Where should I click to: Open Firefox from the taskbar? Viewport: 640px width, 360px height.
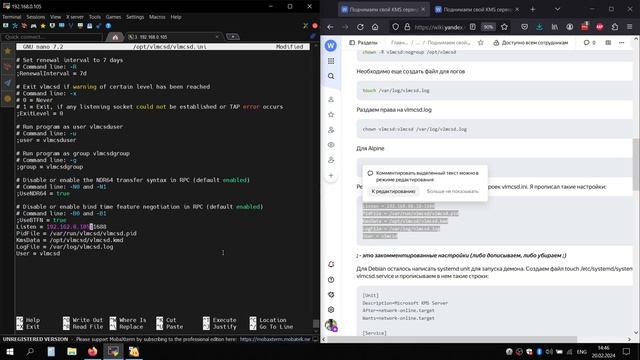tap(92, 351)
